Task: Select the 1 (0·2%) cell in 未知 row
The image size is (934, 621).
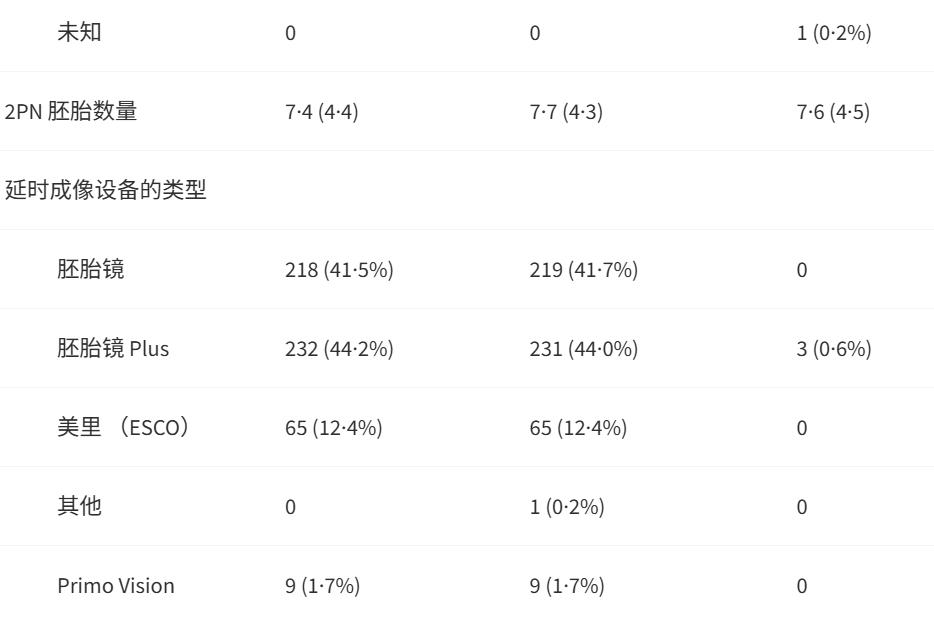Action: point(834,33)
